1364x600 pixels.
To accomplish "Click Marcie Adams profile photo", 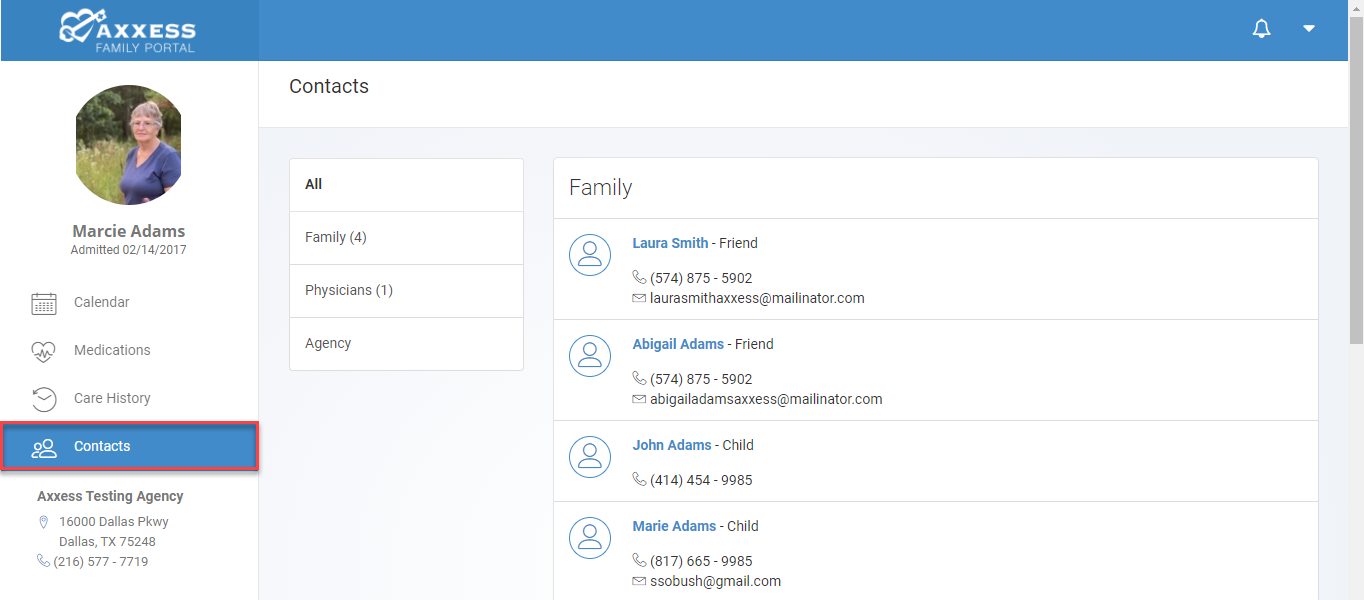I will click(129, 145).
